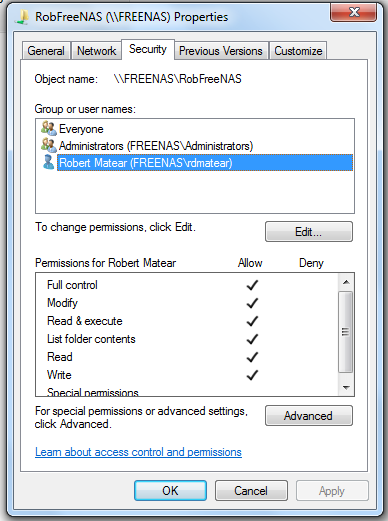Click the Edit... permissions button
This screenshot has height=521, width=388.
click(309, 231)
